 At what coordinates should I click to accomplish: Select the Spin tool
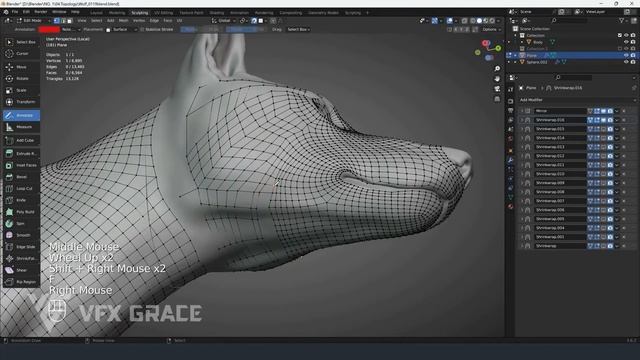point(21,224)
